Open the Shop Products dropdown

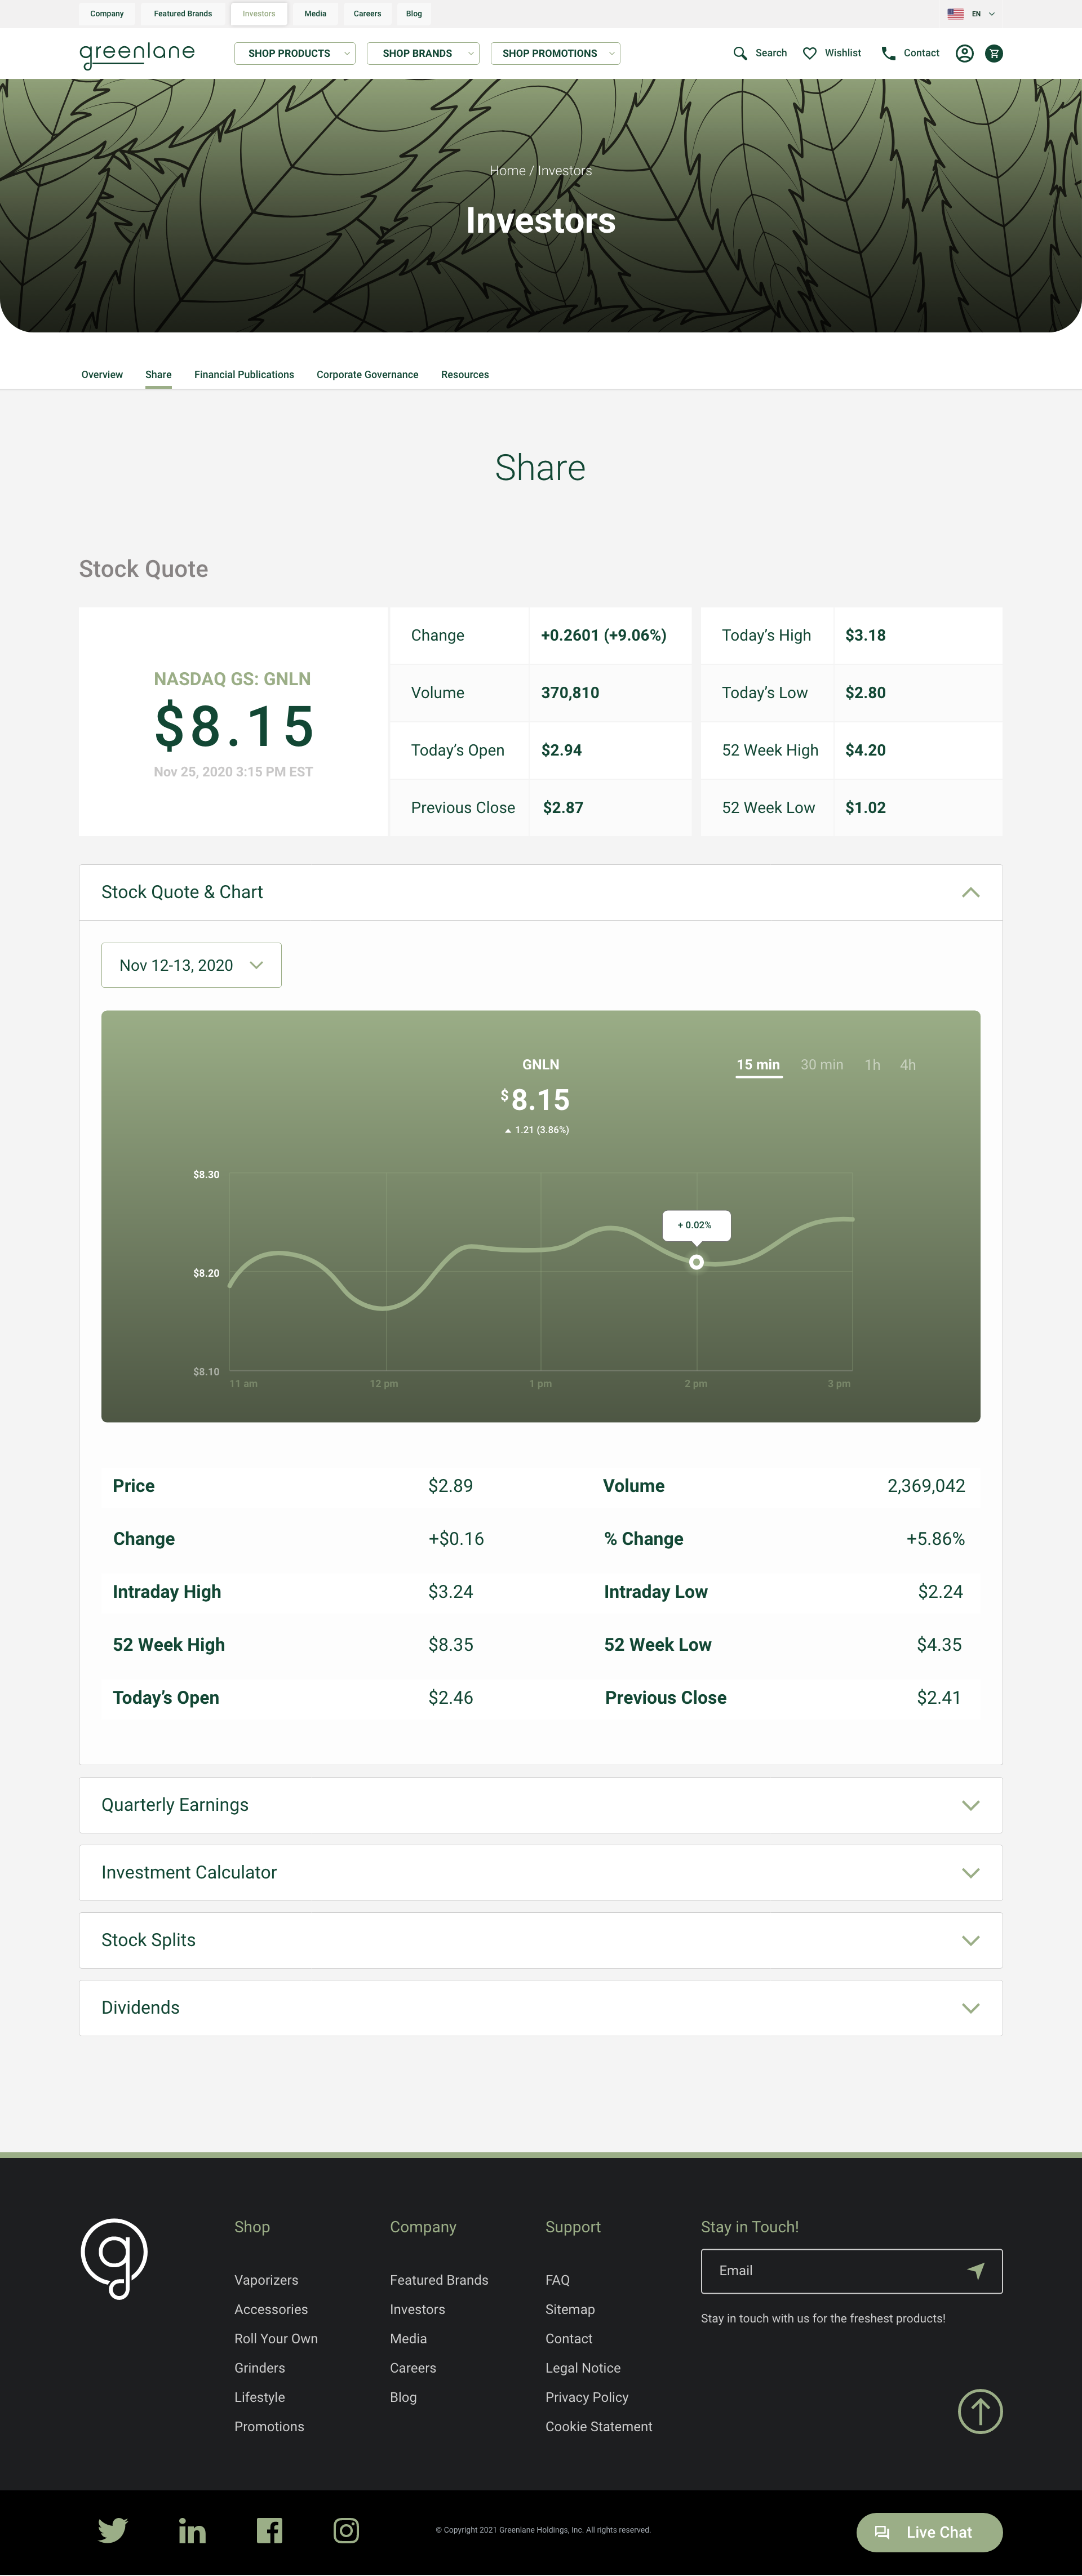(x=295, y=53)
